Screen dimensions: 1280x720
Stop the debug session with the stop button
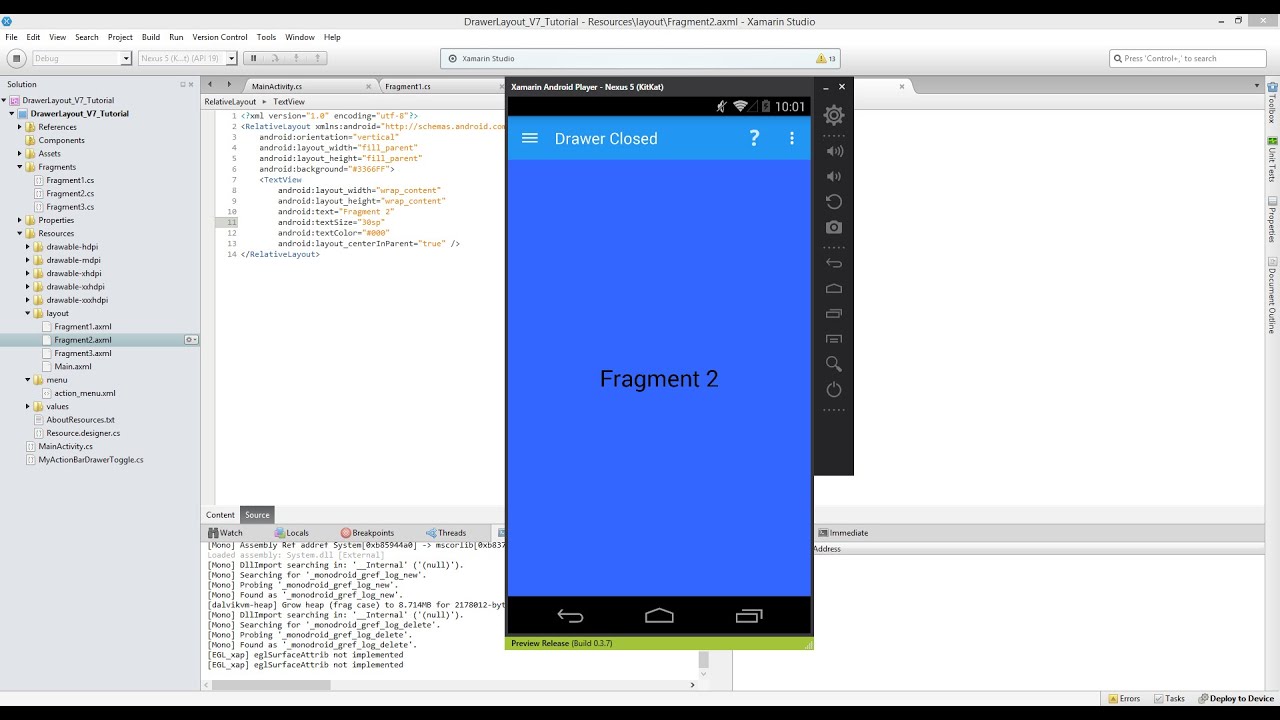(x=16, y=58)
